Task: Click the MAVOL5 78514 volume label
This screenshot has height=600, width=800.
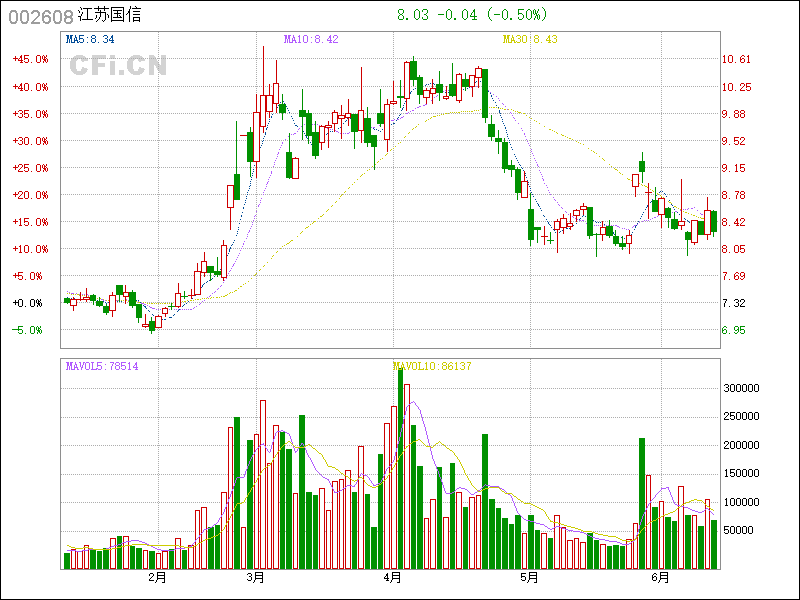Action: [x=102, y=367]
